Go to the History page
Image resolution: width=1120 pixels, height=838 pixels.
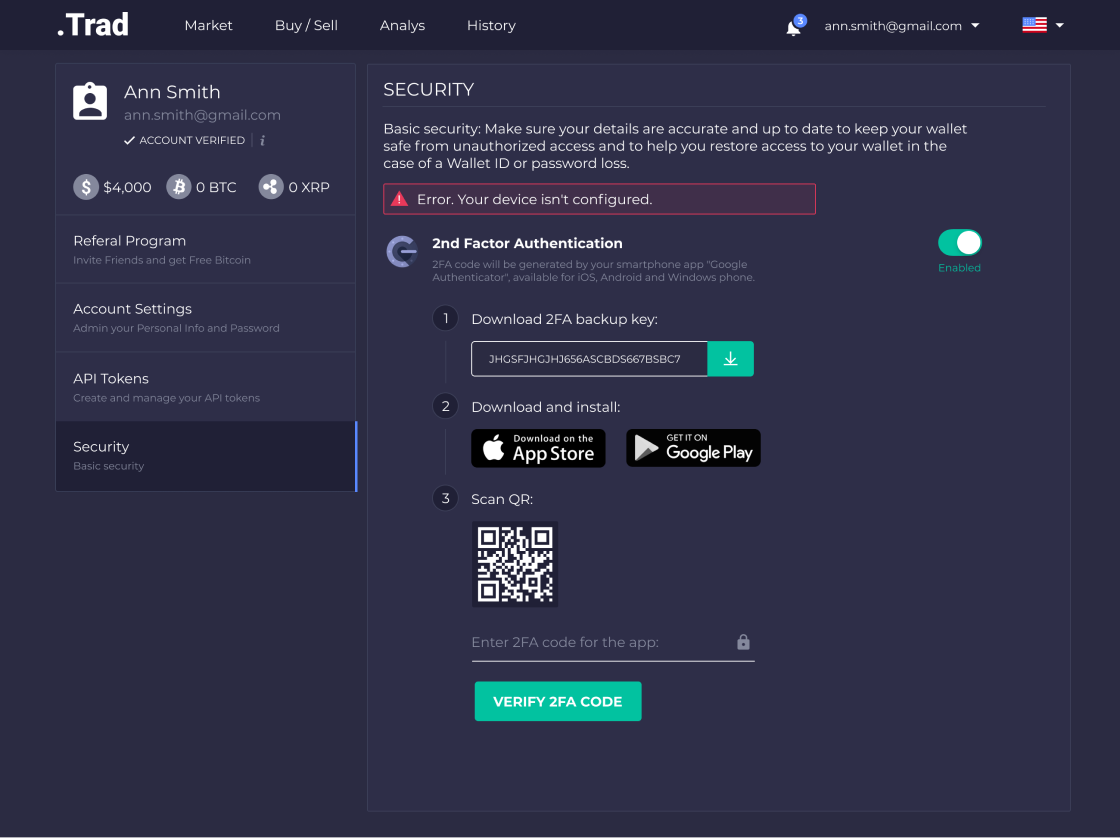click(x=491, y=26)
